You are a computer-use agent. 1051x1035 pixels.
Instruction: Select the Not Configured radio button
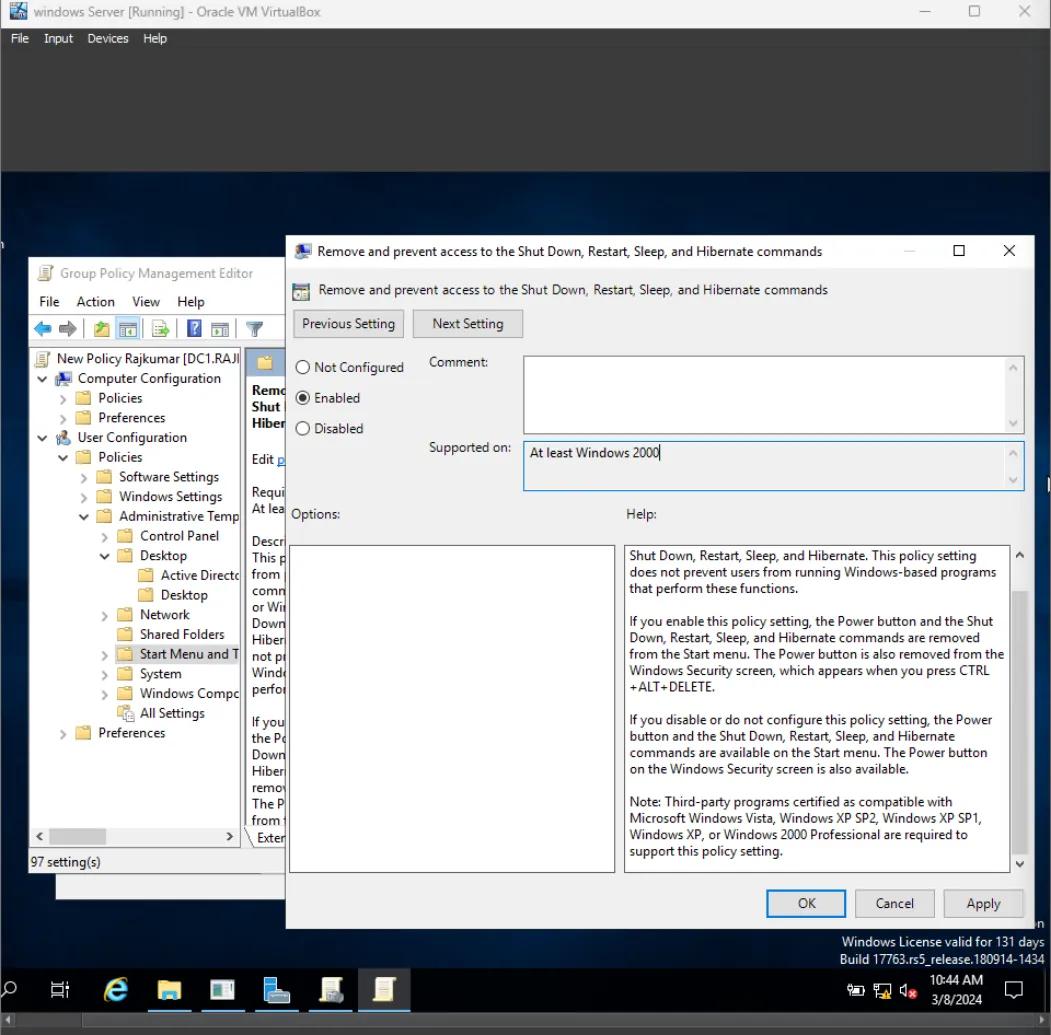point(303,367)
